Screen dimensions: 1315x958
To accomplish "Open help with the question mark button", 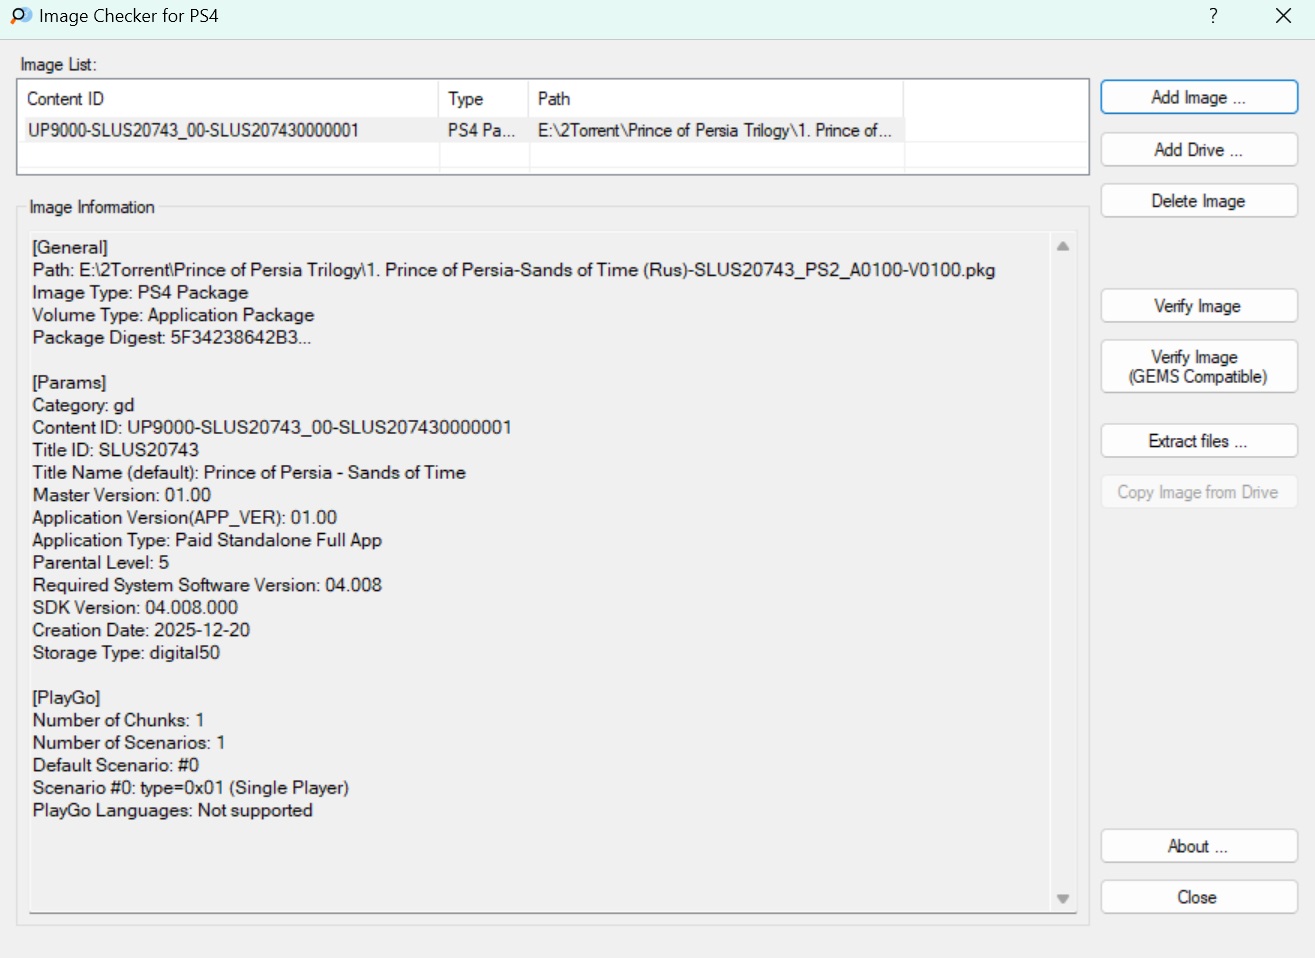I will (x=1213, y=16).
